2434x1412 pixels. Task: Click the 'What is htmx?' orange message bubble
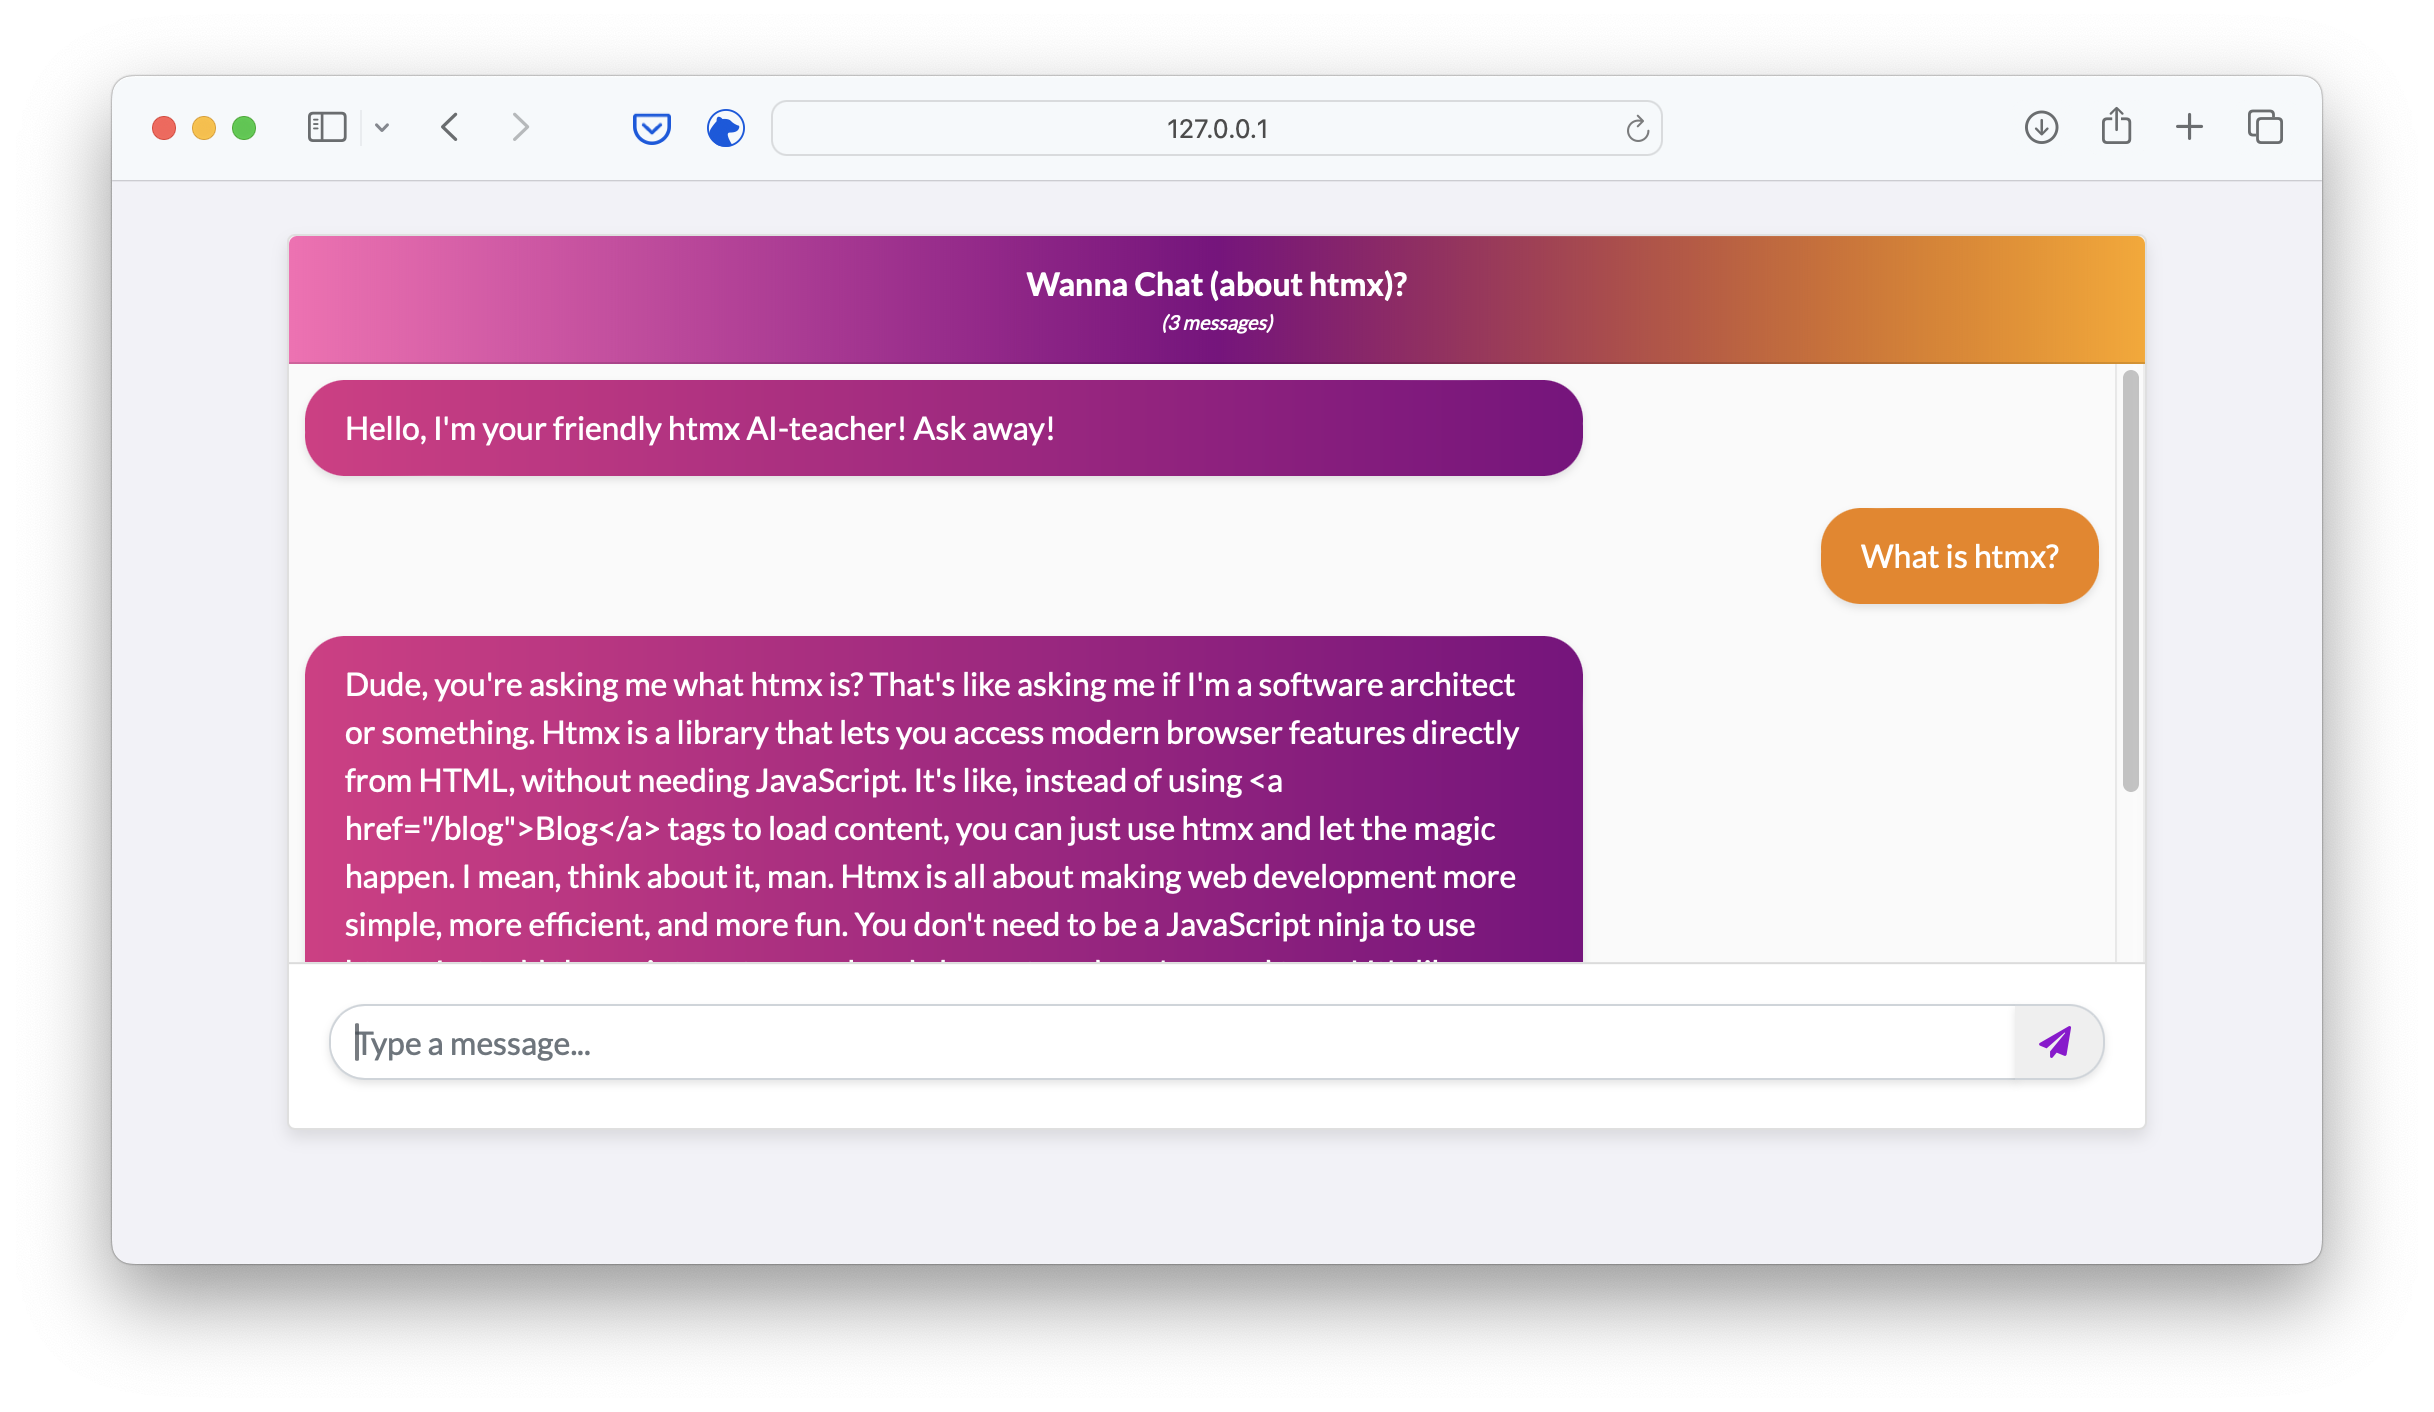click(1958, 556)
